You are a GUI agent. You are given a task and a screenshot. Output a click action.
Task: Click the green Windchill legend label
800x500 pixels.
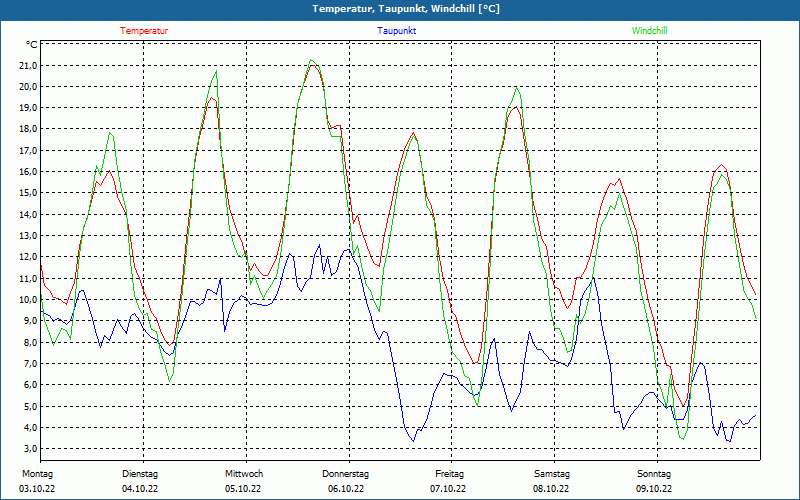(x=649, y=31)
